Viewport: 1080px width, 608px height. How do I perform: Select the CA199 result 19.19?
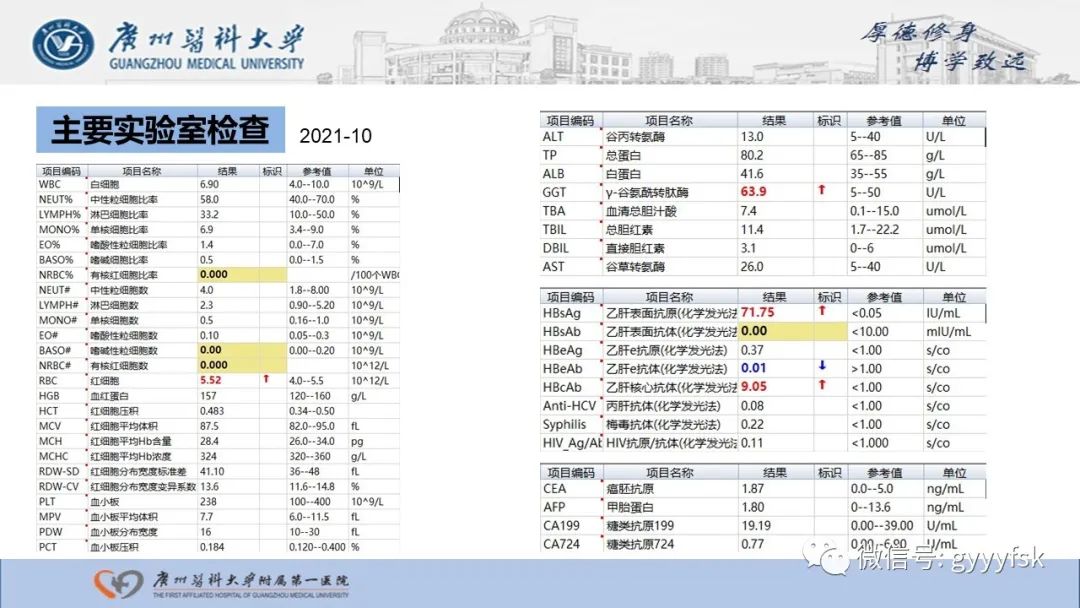tap(756, 525)
